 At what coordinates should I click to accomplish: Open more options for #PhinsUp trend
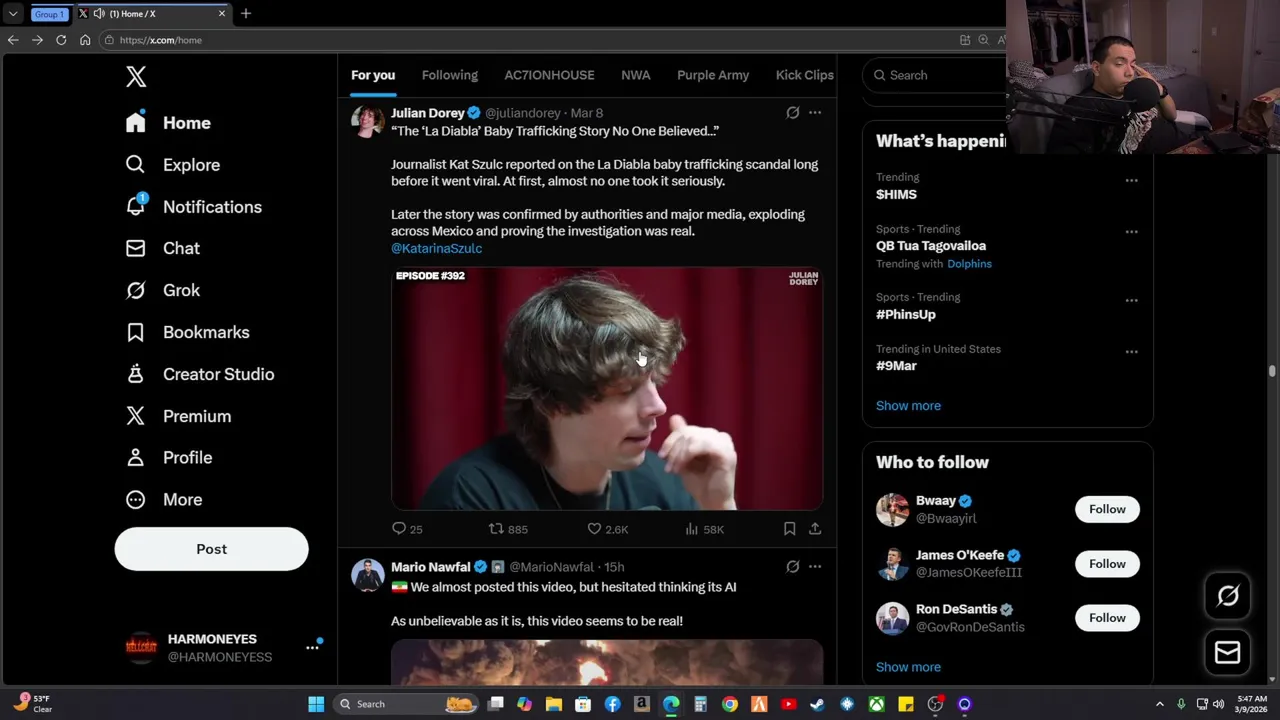pos(1131,300)
